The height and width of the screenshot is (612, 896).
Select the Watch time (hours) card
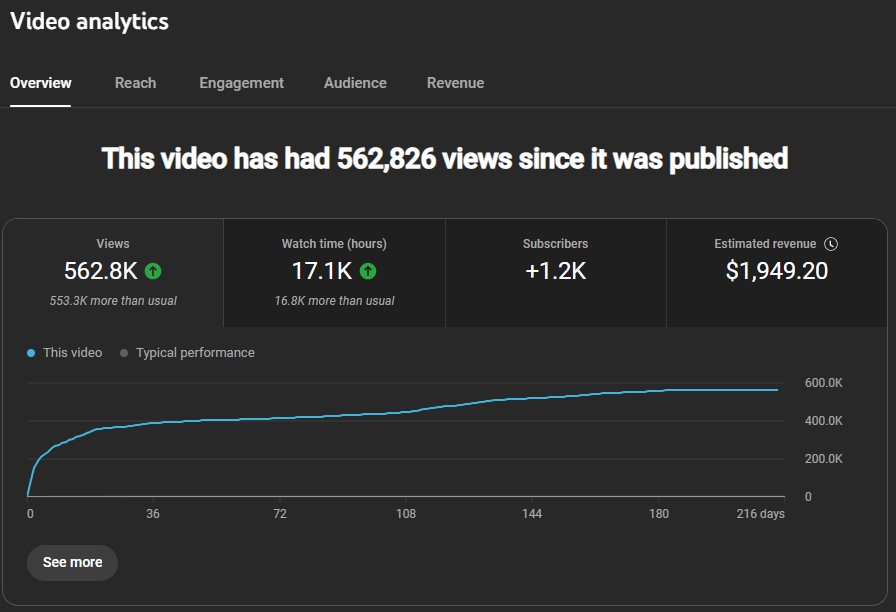click(334, 272)
